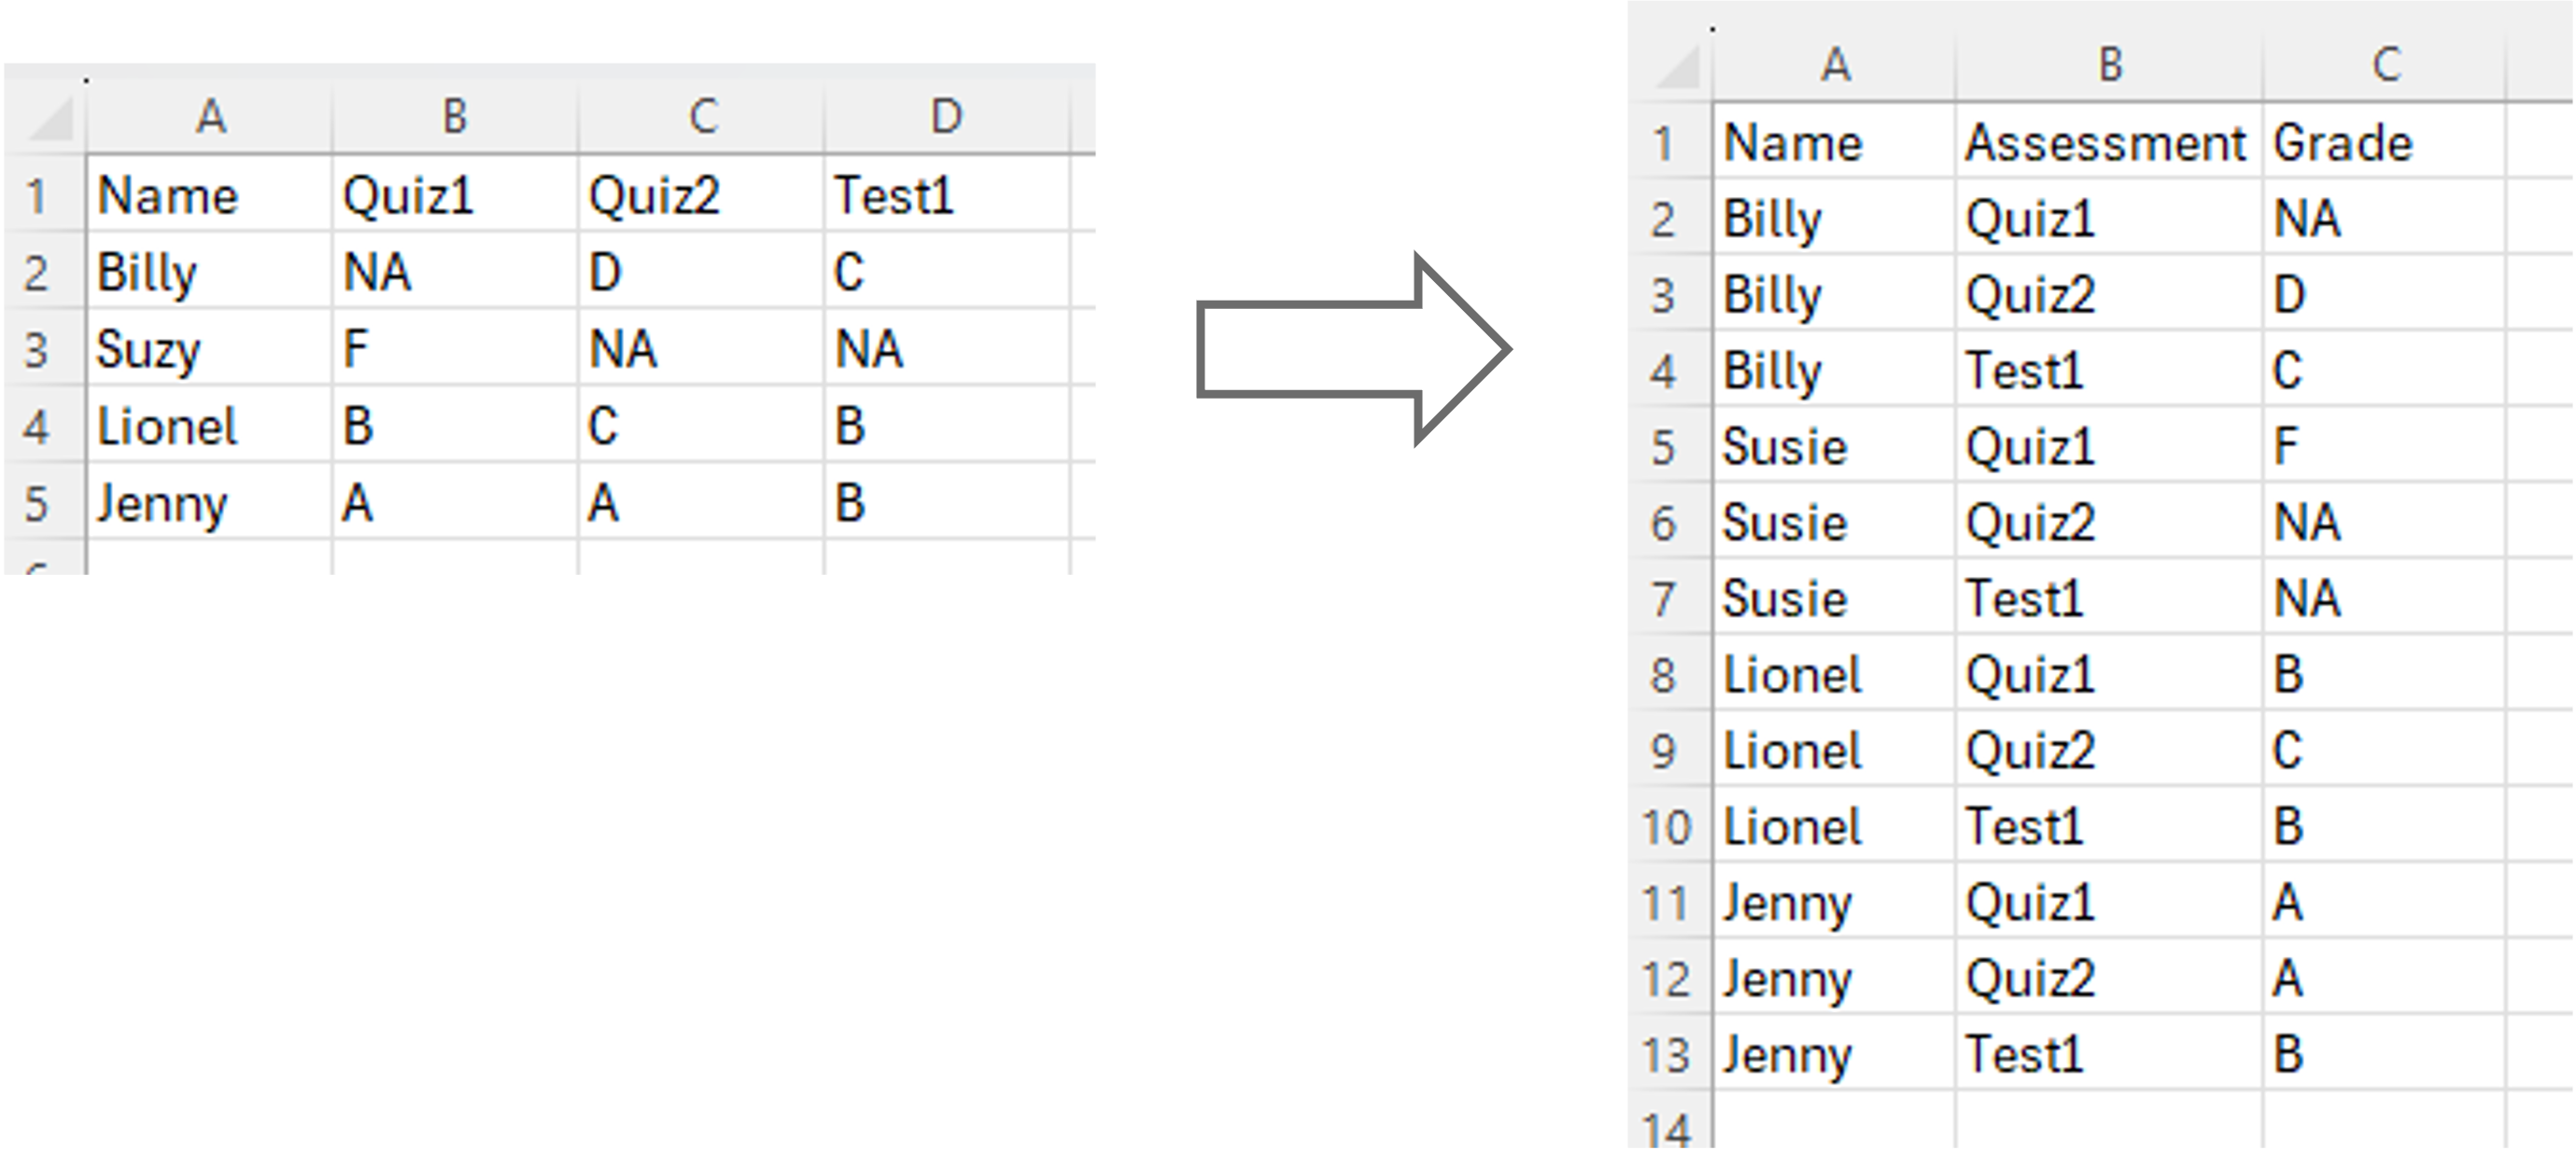This screenshot has height=1150, width=2576.
Task: Click Lionel's name cell in left table
Action: point(208,426)
